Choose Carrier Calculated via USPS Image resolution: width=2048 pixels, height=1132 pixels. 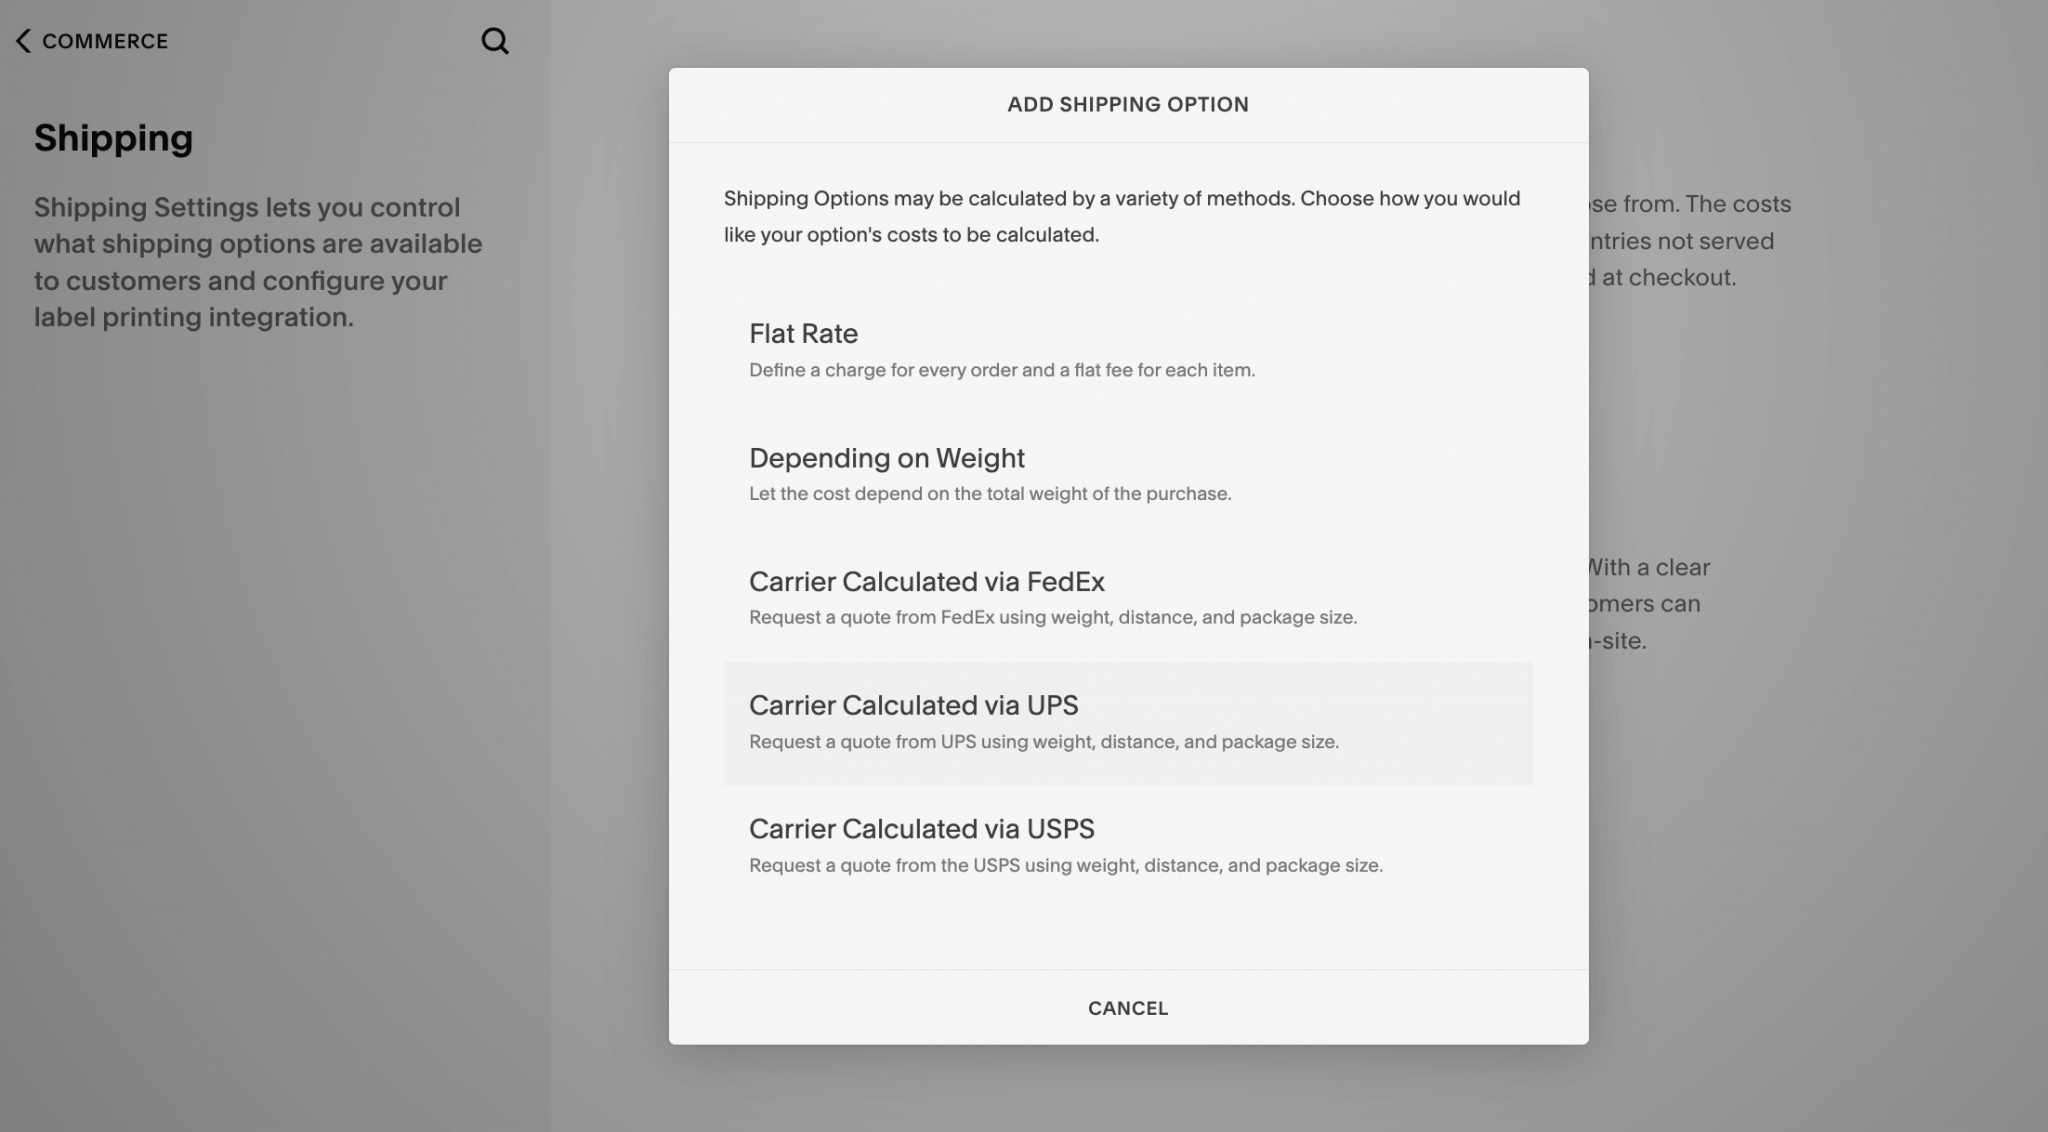[x=921, y=829]
